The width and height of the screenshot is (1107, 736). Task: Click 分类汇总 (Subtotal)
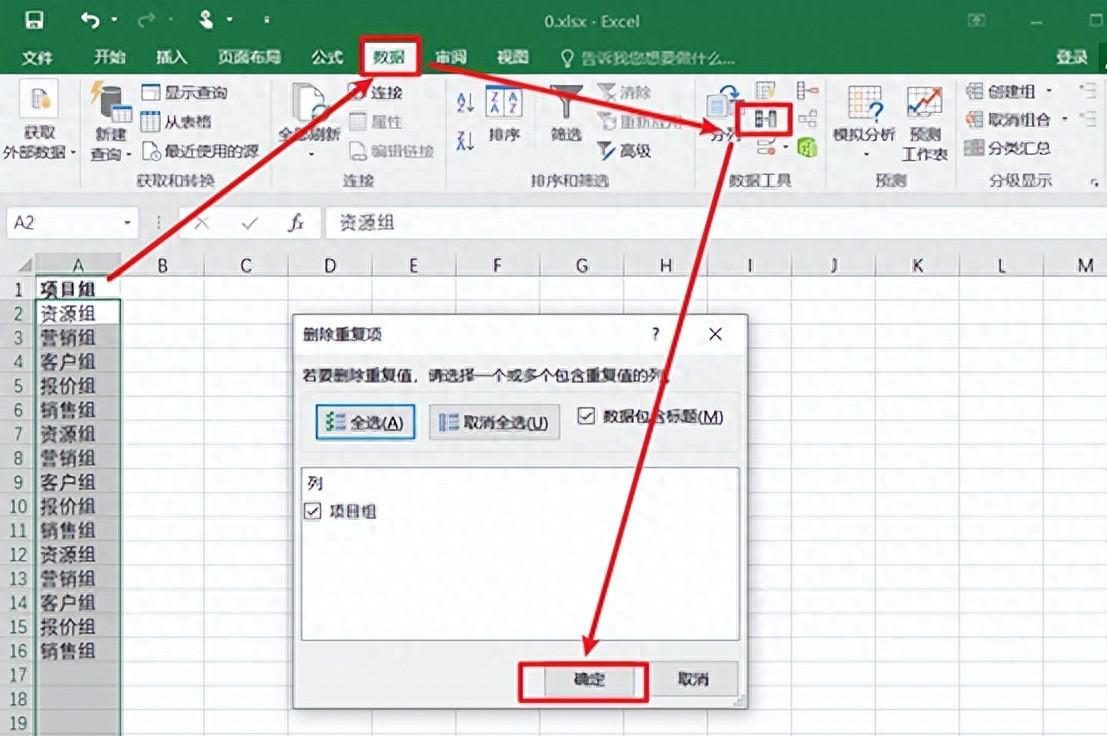point(1007,148)
